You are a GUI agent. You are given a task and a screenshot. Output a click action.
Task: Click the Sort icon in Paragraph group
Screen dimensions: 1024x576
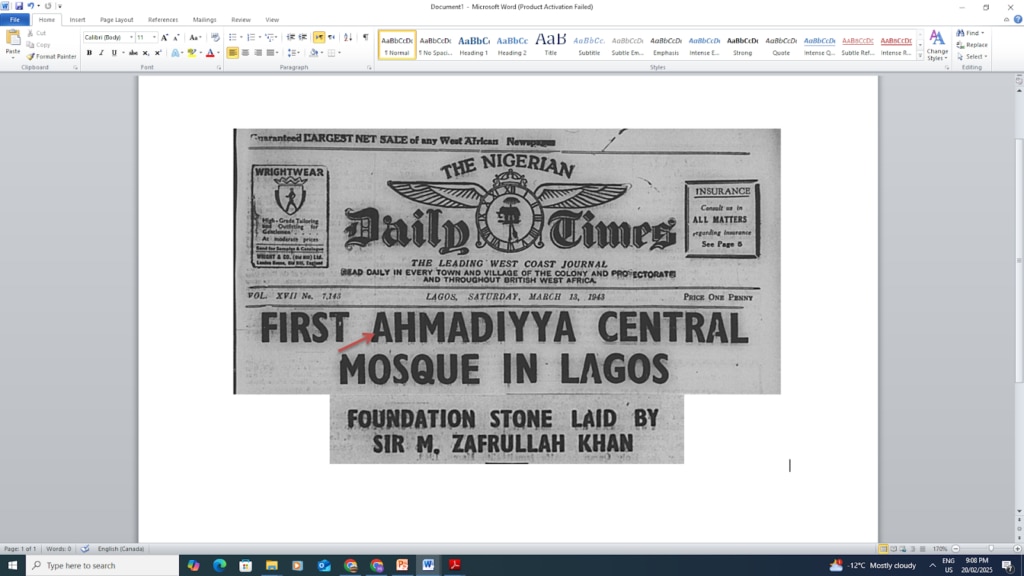pyautogui.click(x=348, y=37)
